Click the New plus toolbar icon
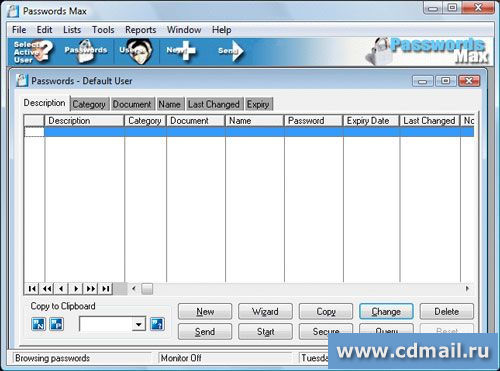 (181, 51)
